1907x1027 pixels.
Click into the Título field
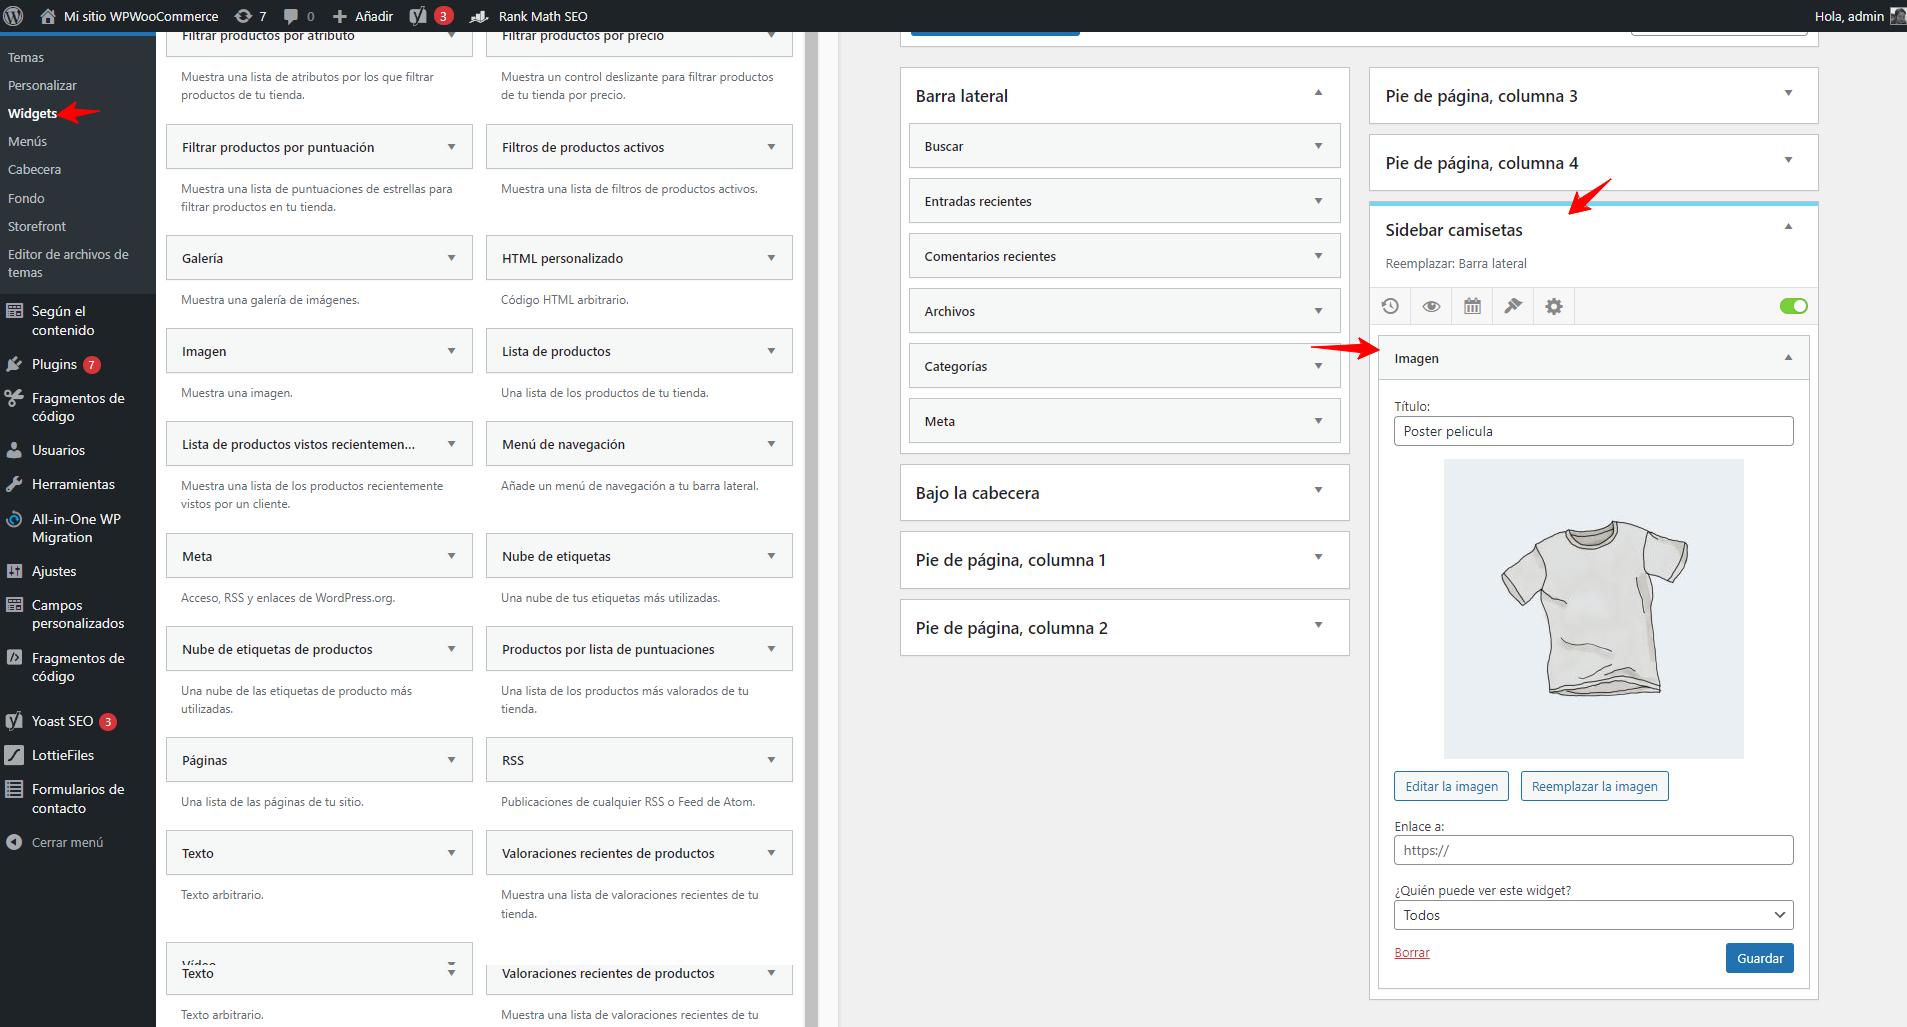[1594, 431]
